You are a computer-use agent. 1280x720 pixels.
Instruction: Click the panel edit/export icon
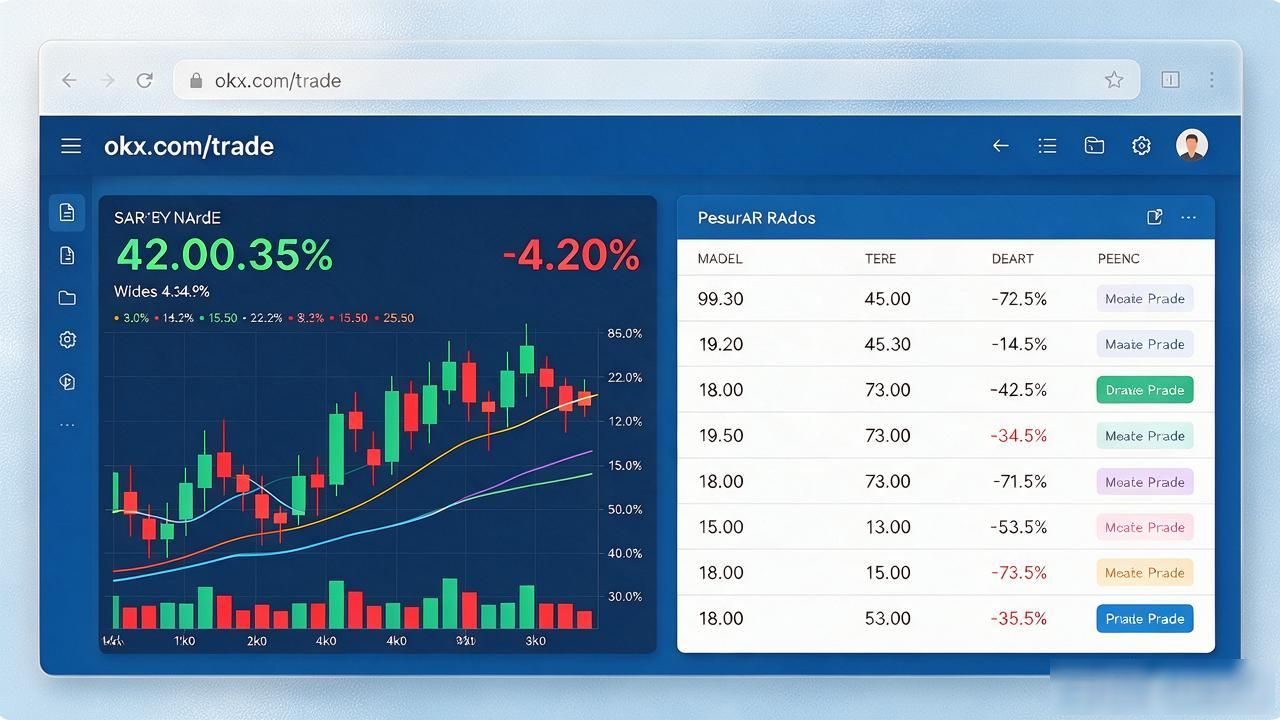pos(1154,217)
